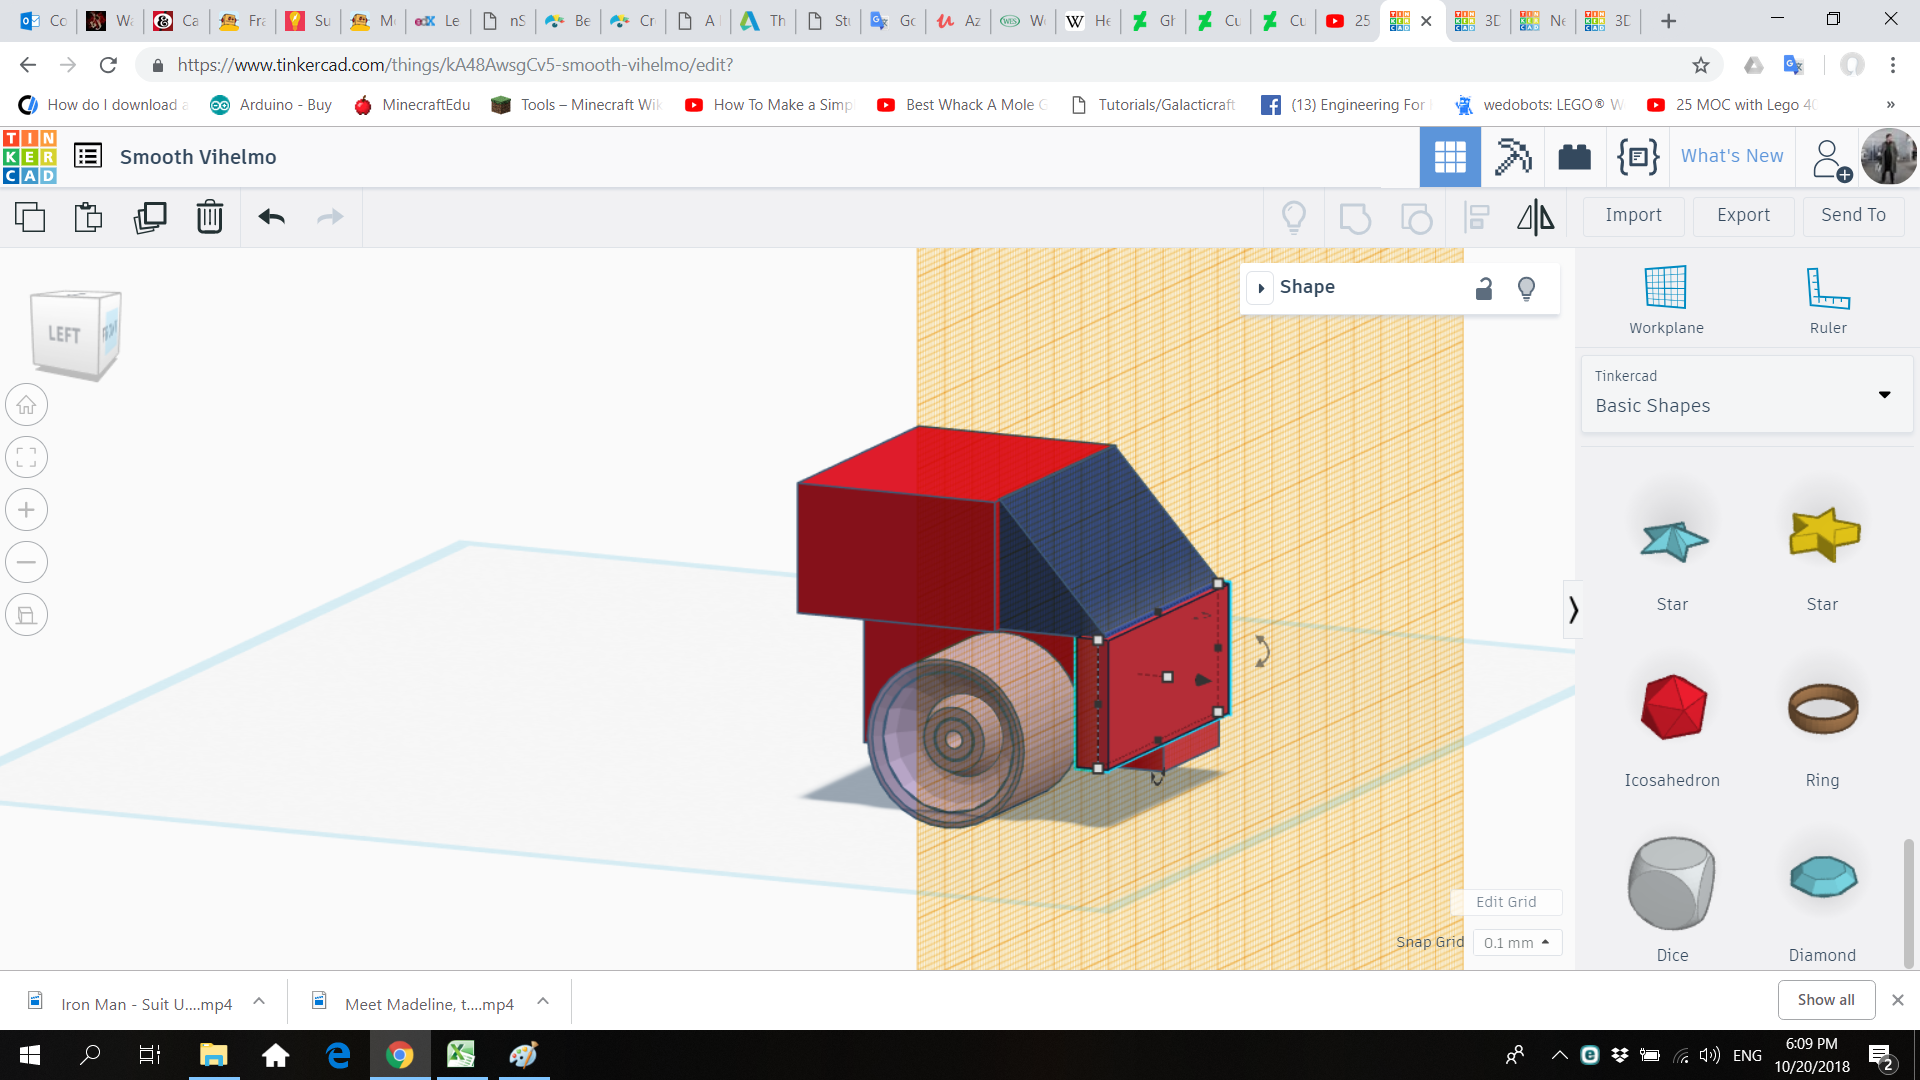This screenshot has height=1080, width=1920.
Task: Select the Icosahedron shape thumbnail
Action: point(1671,707)
